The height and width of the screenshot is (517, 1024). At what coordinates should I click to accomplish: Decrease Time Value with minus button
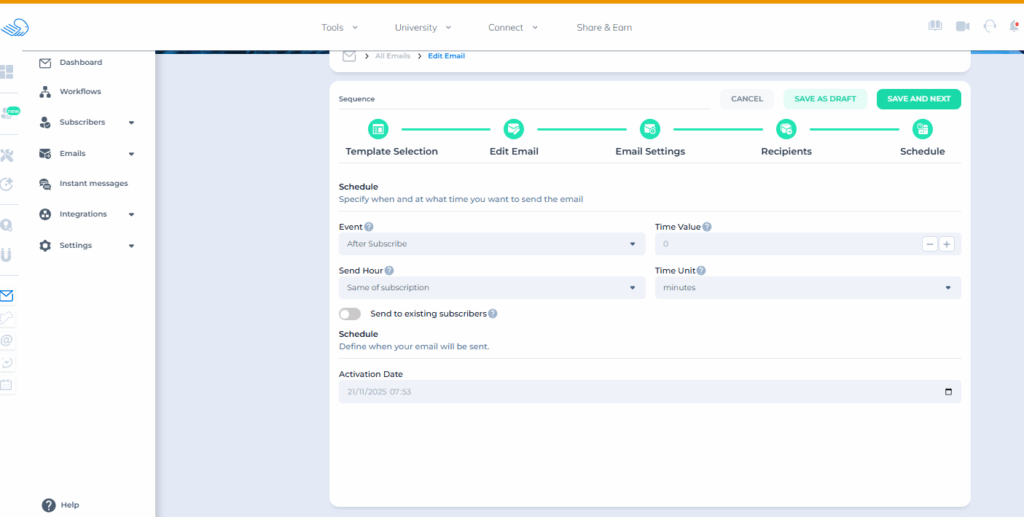coord(930,244)
